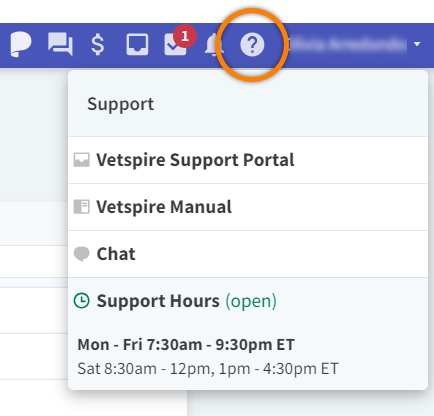Click the Chat bubble icon in menu
The width and height of the screenshot is (434, 416).
pos(82,254)
